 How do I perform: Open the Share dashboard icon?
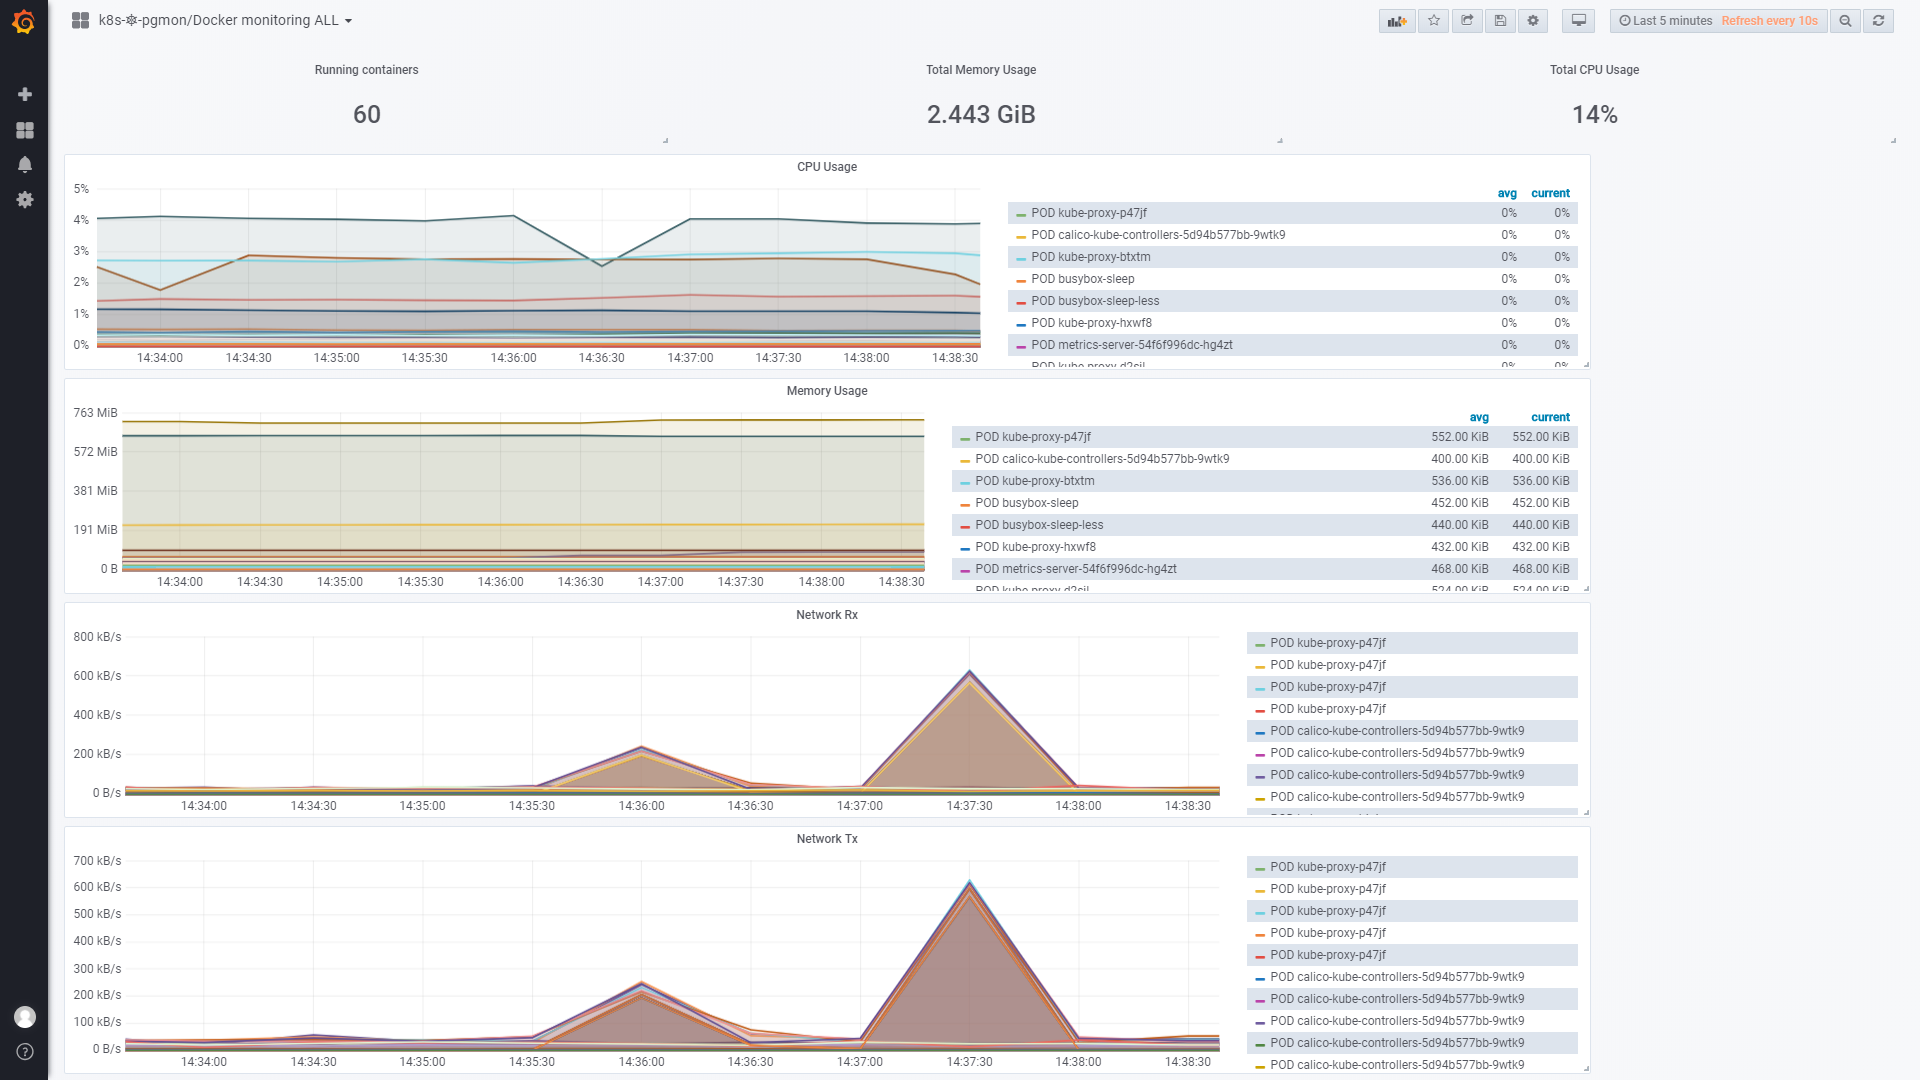(x=1467, y=20)
